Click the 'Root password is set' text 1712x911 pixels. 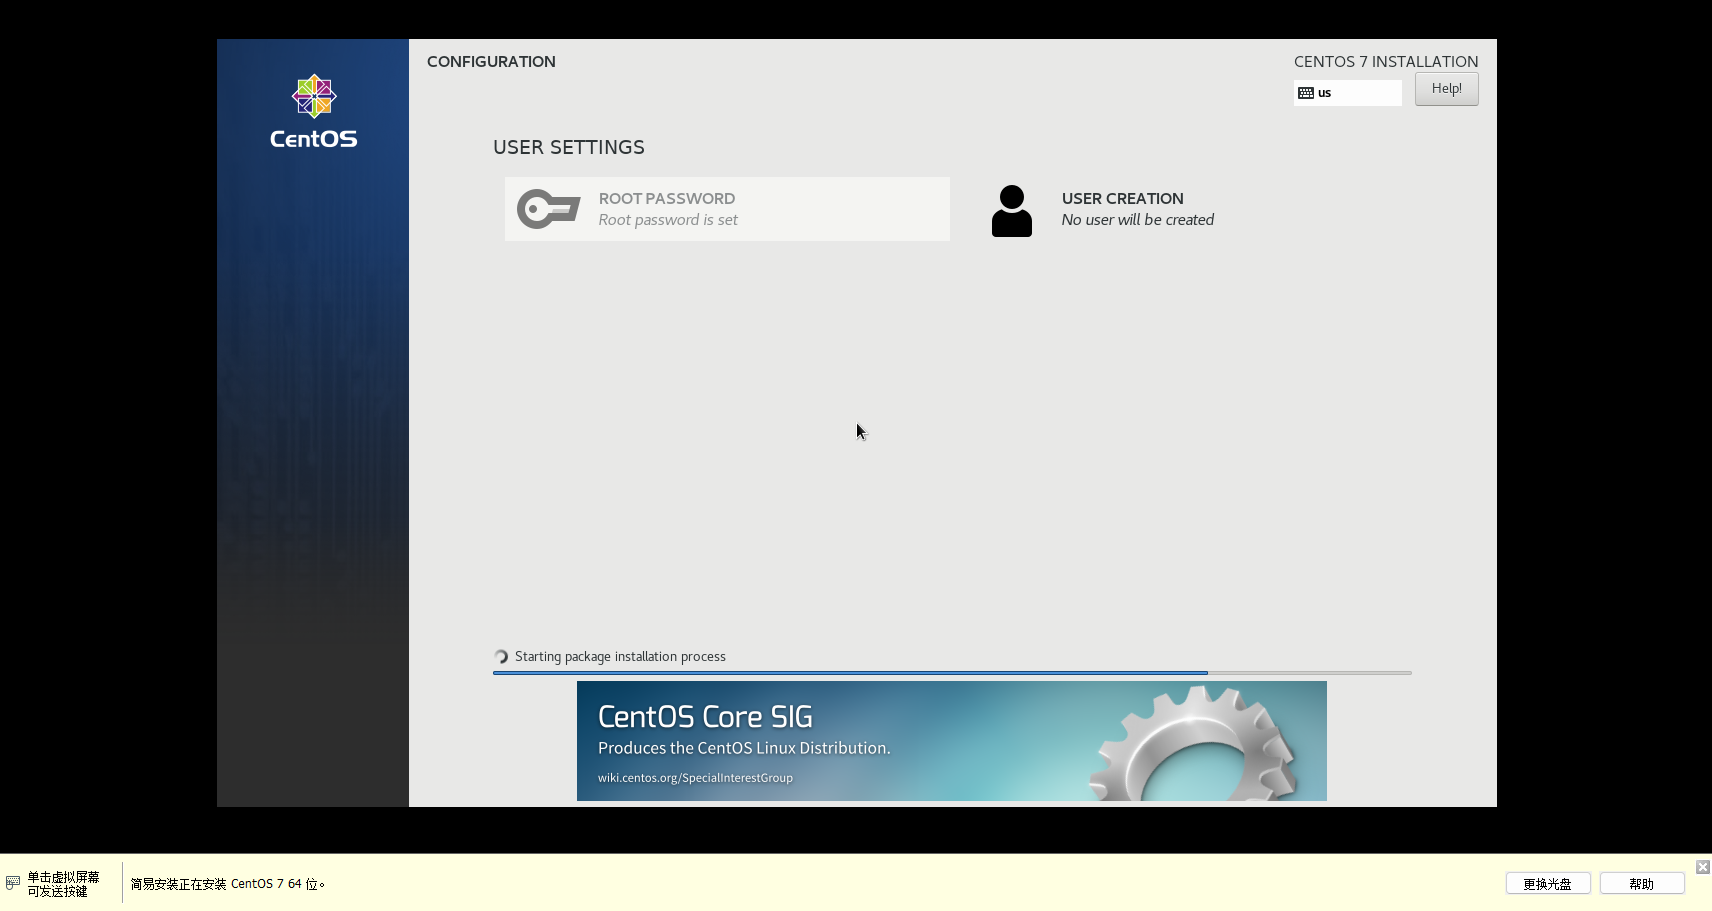pos(668,220)
